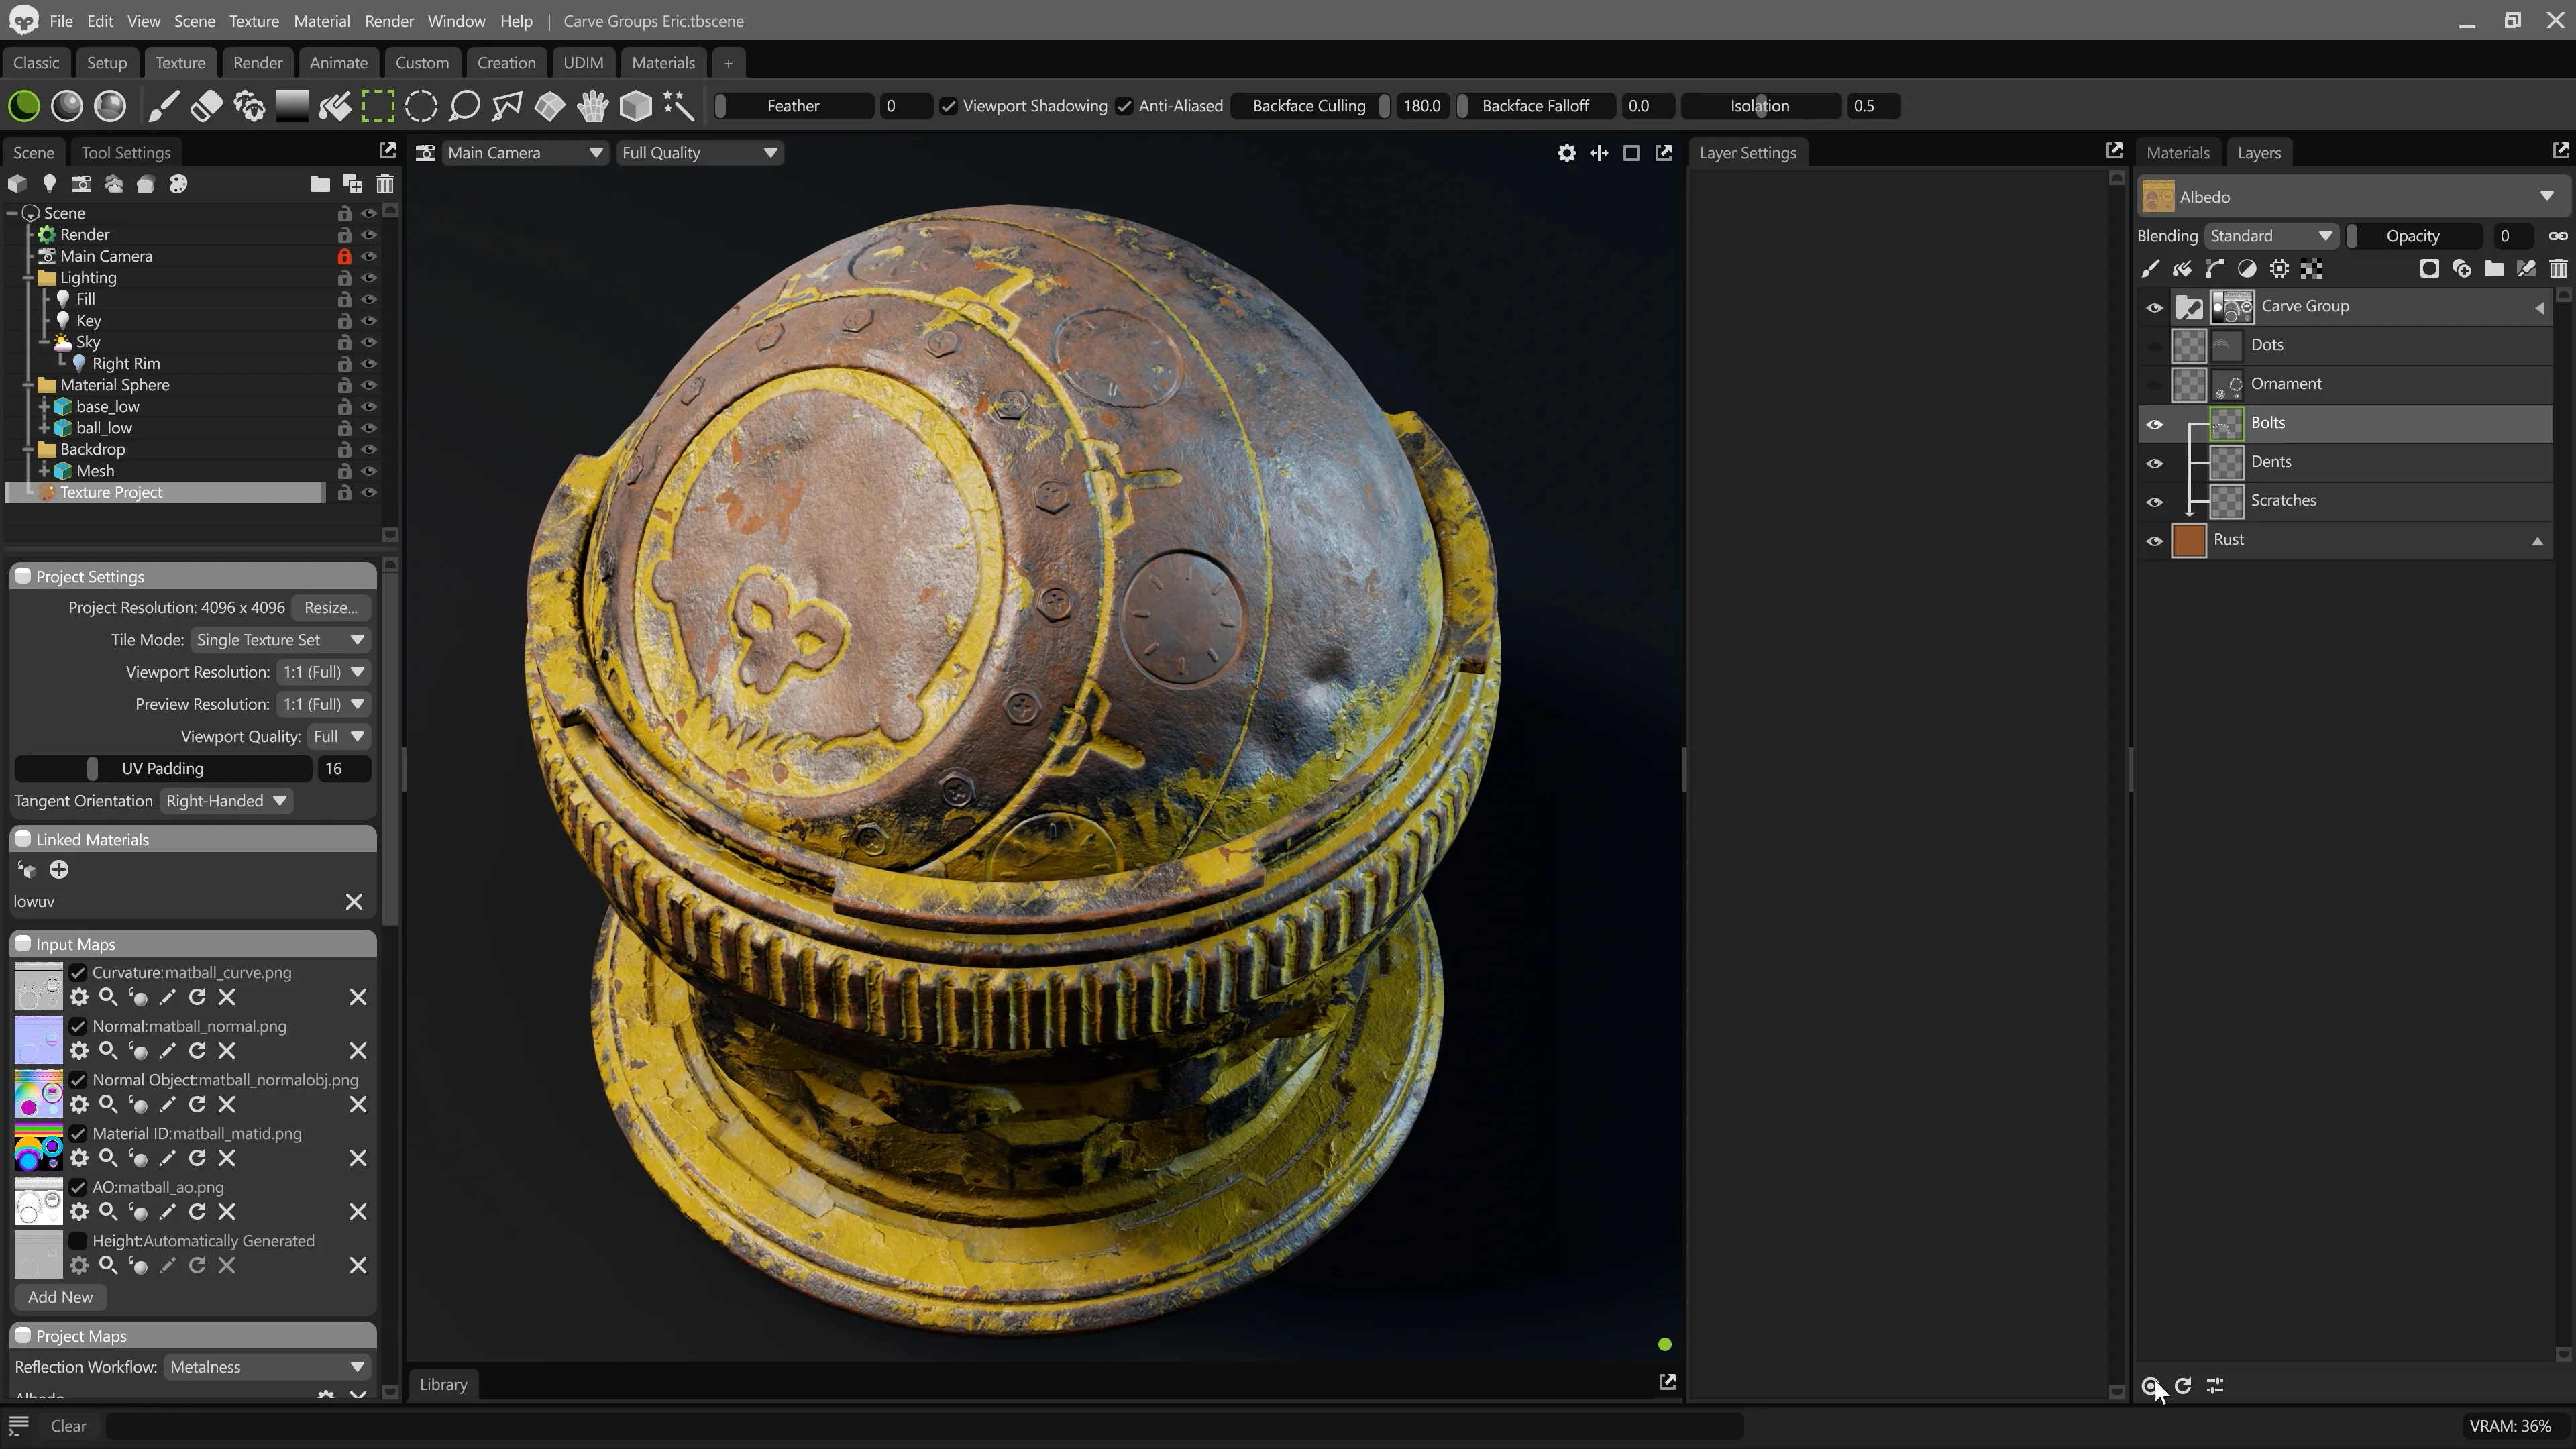Refresh Curvature input map
This screenshot has height=1449, width=2576.
pos(197,997)
